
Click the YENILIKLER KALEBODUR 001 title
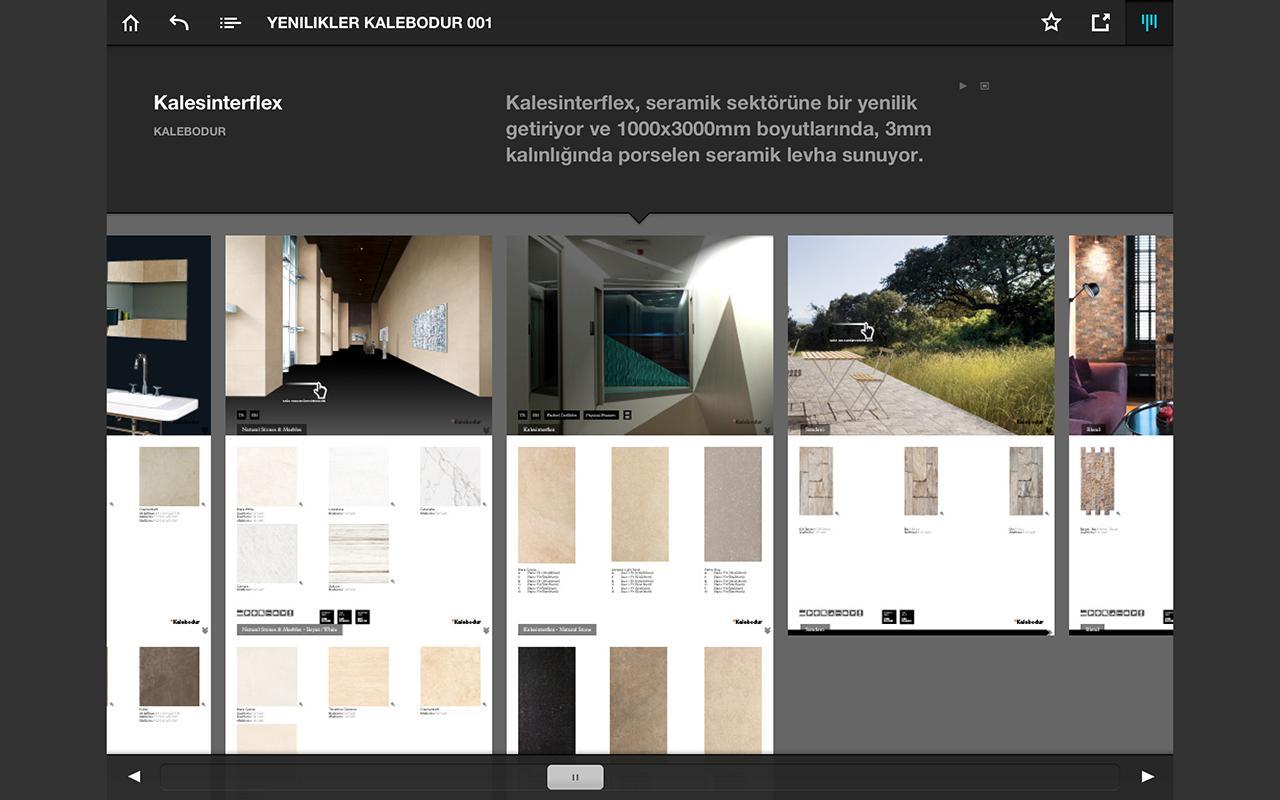tap(380, 22)
